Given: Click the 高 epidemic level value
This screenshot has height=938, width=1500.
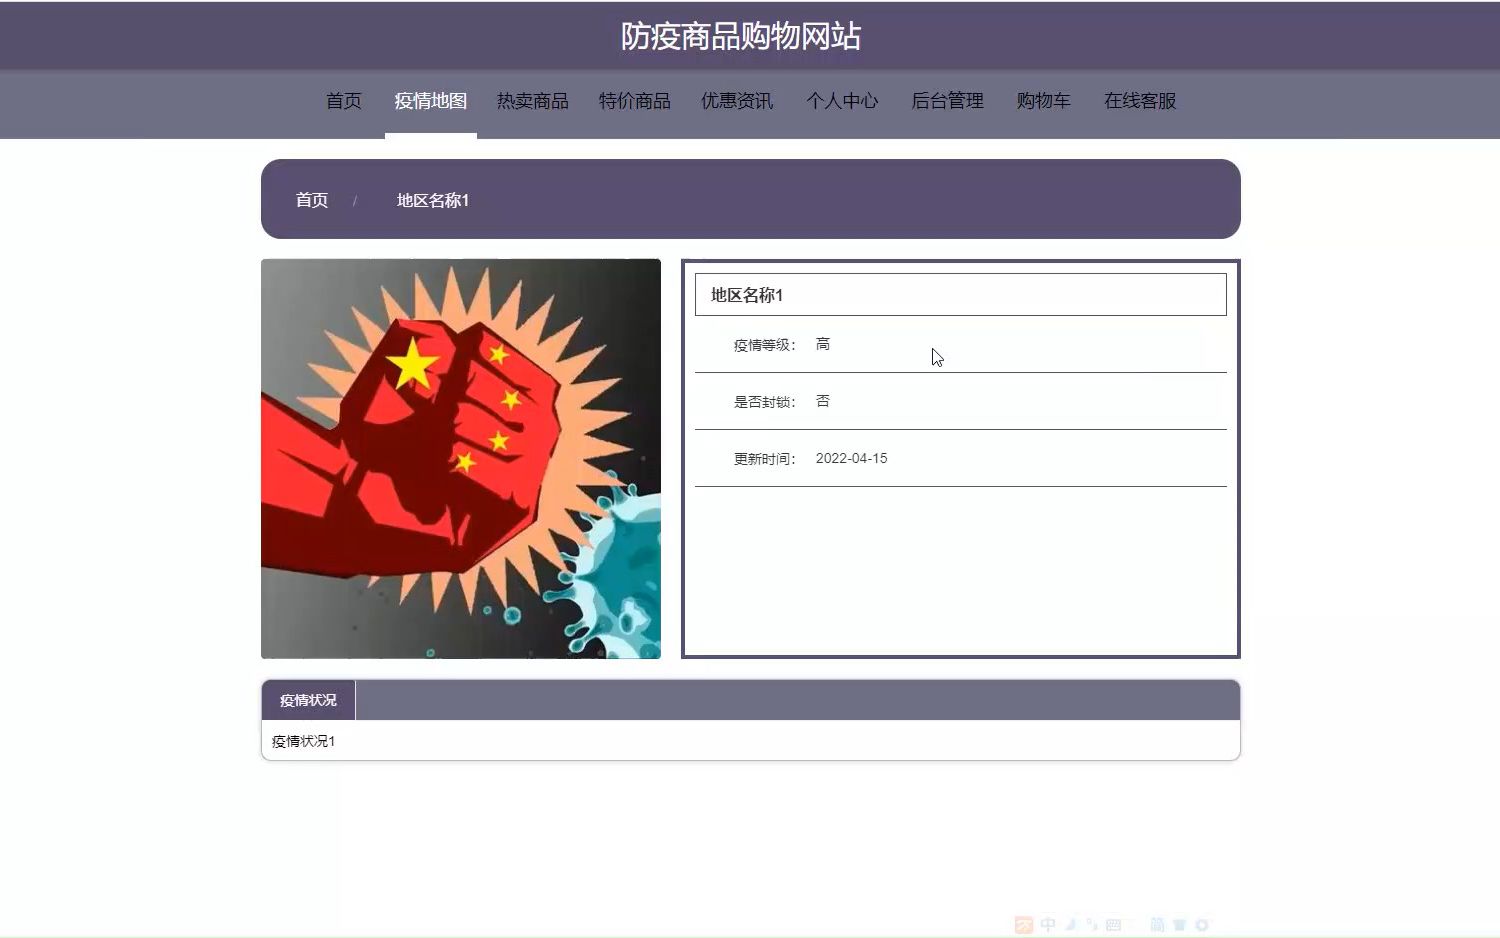Looking at the screenshot, I should pyautogui.click(x=823, y=344).
